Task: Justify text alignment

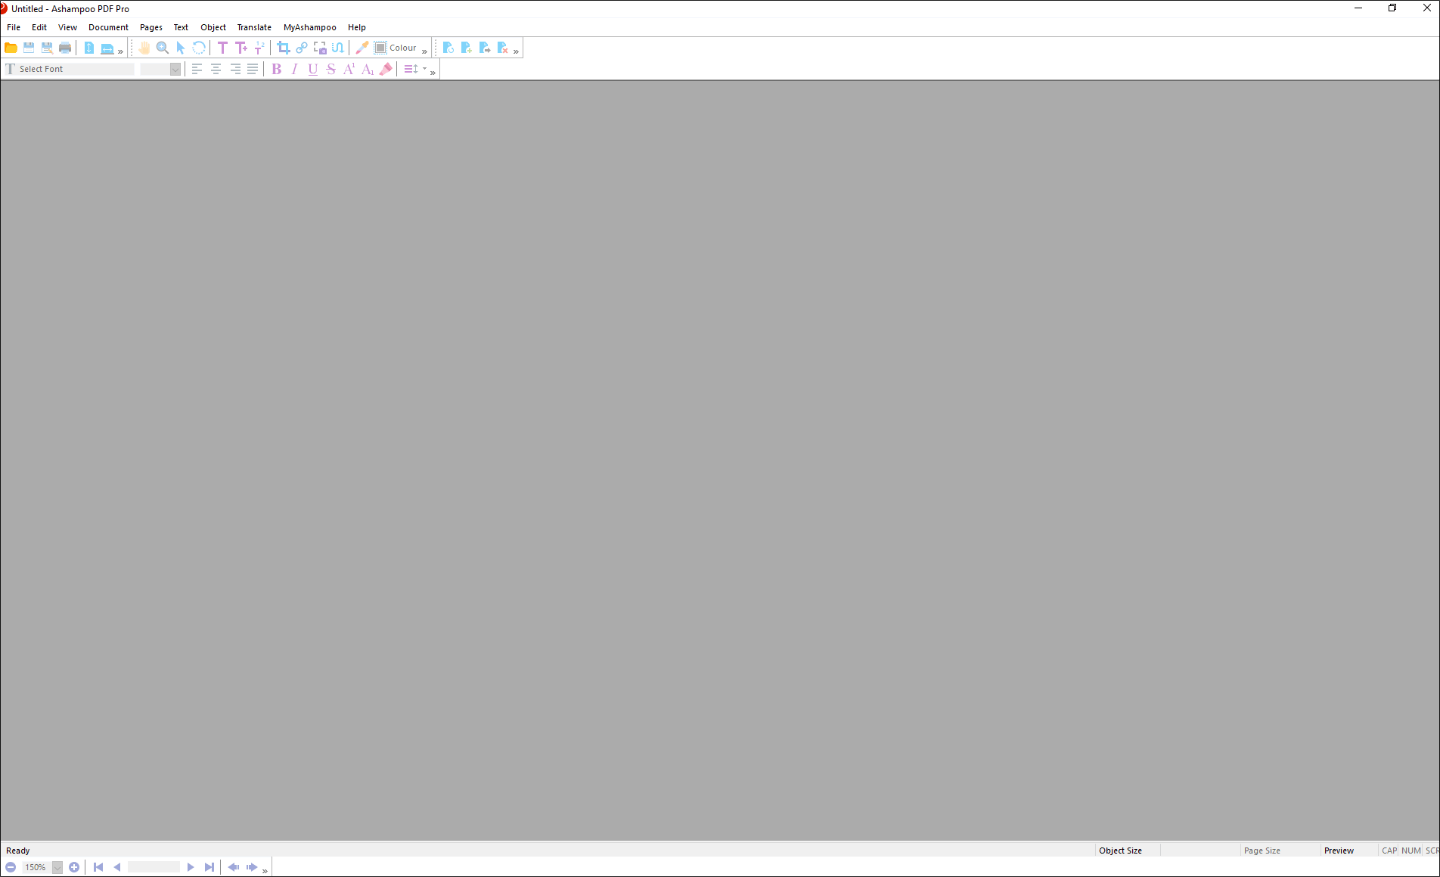Action: [x=253, y=69]
